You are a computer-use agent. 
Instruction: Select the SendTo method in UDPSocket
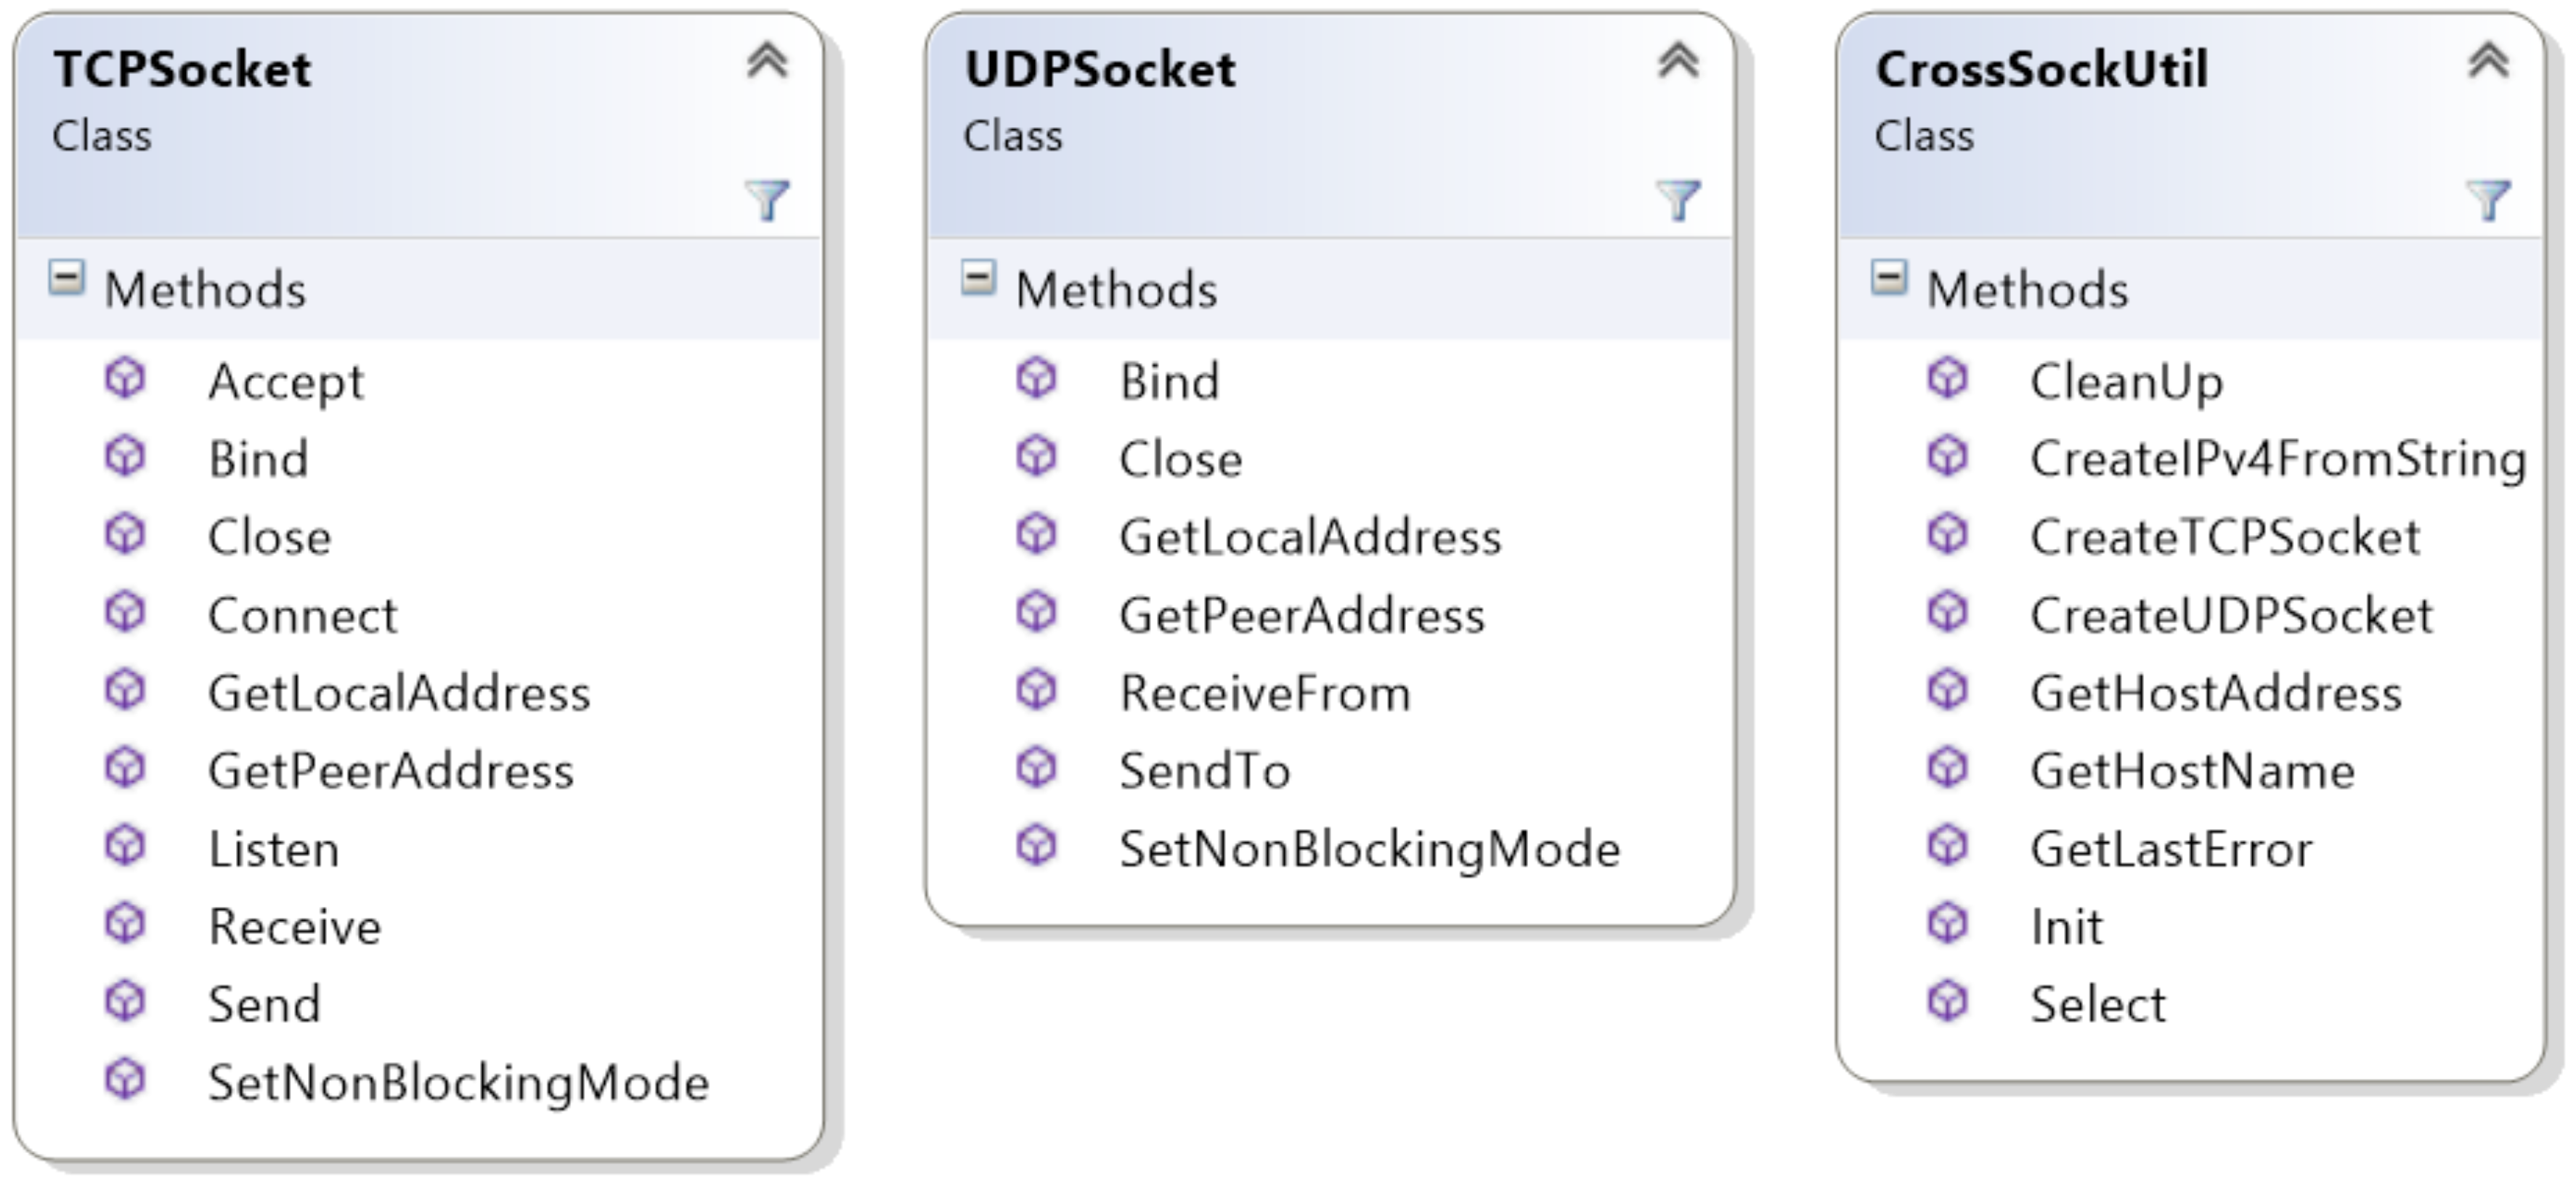(x=1204, y=771)
